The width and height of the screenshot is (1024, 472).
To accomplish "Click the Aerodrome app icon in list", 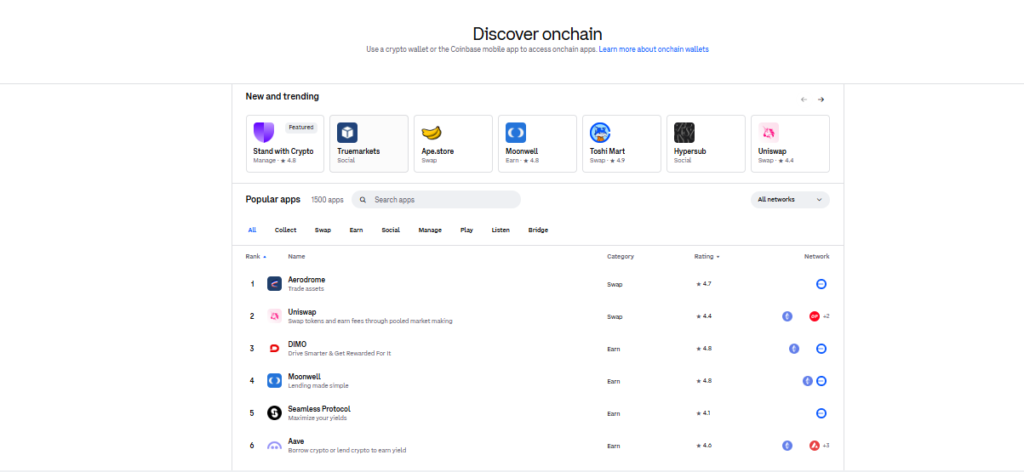I will coord(274,284).
